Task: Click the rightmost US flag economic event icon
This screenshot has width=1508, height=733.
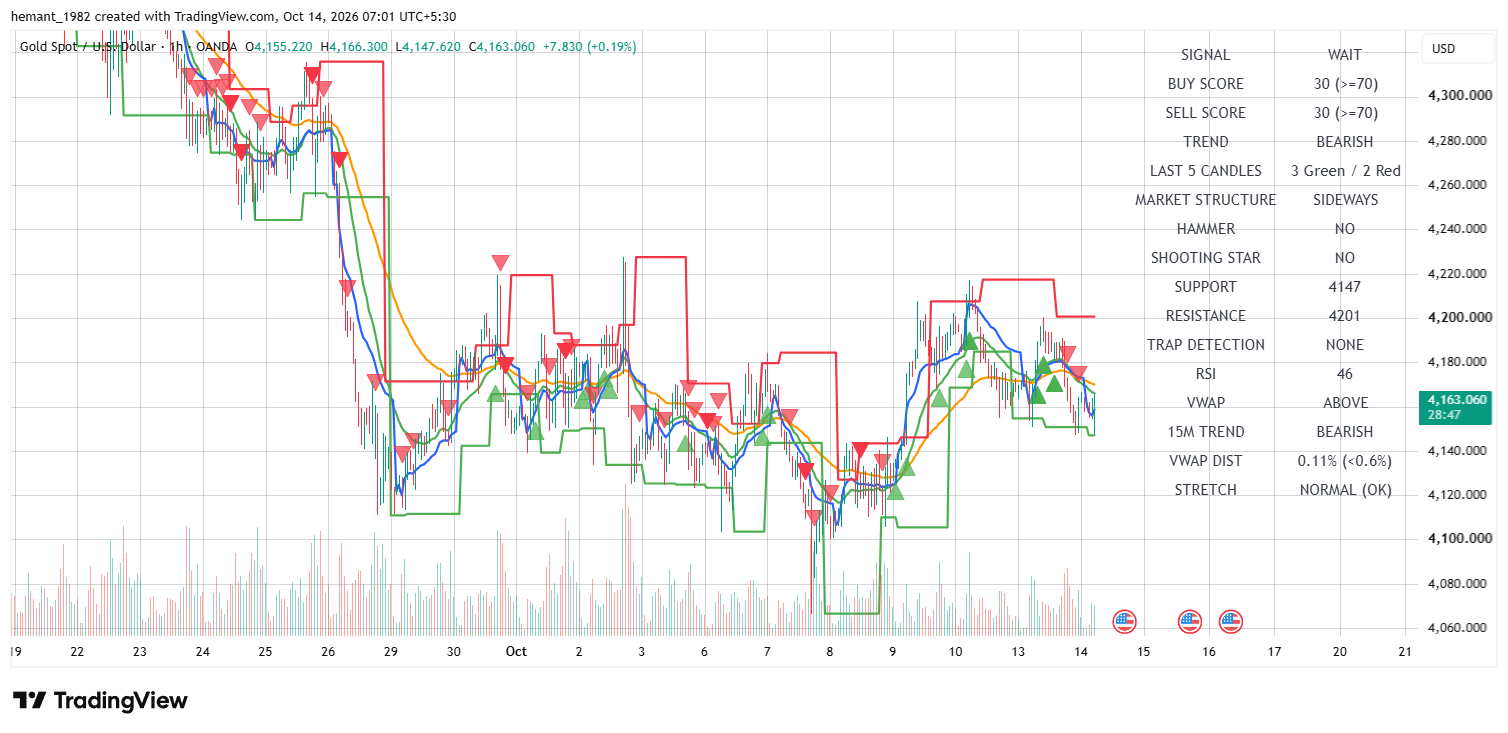Action: coord(1231,622)
